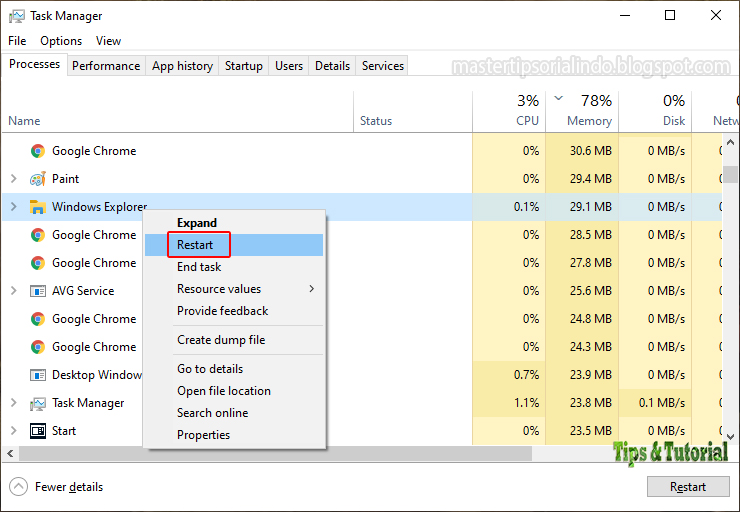Sort by the Name column header
The height and width of the screenshot is (512, 740).
177,112
